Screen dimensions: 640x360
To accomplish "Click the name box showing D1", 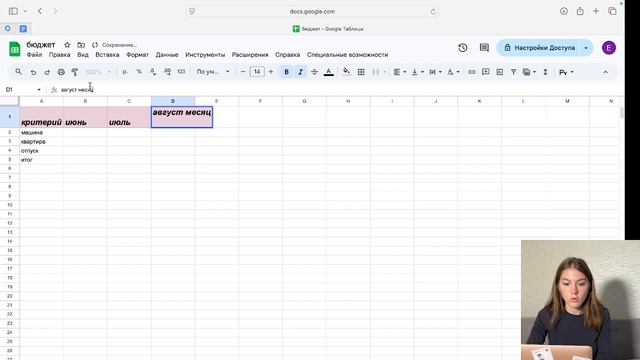I will tap(23, 89).
